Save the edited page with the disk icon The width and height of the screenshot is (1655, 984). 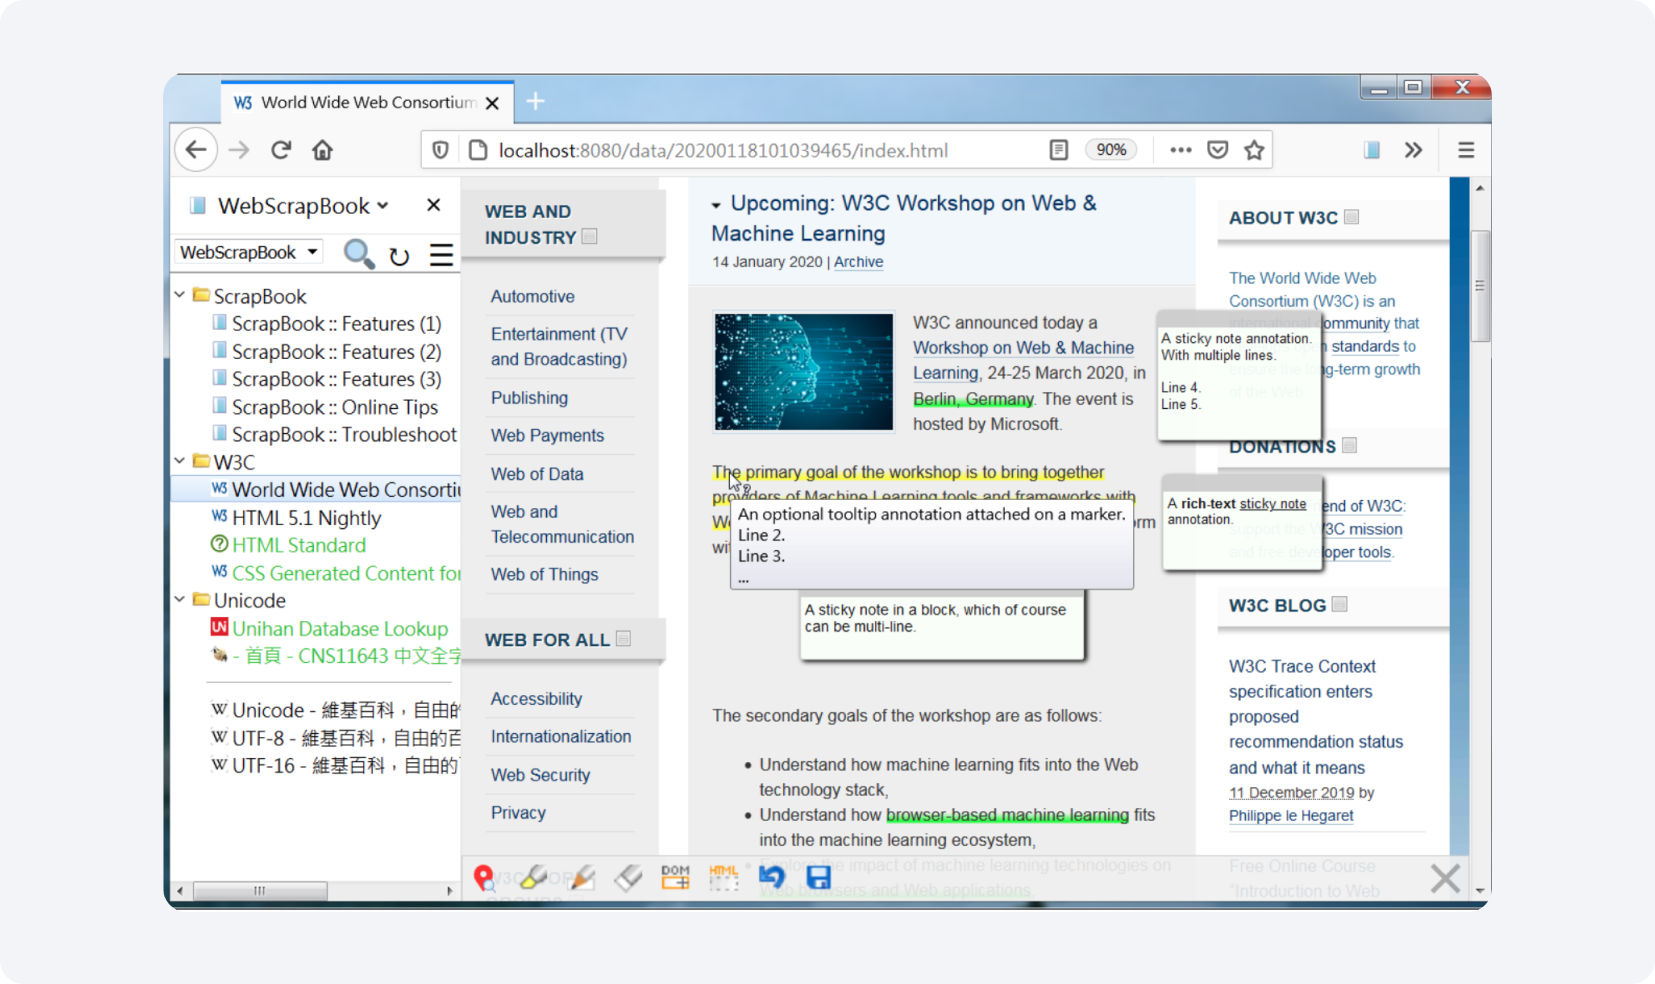pyautogui.click(x=818, y=877)
